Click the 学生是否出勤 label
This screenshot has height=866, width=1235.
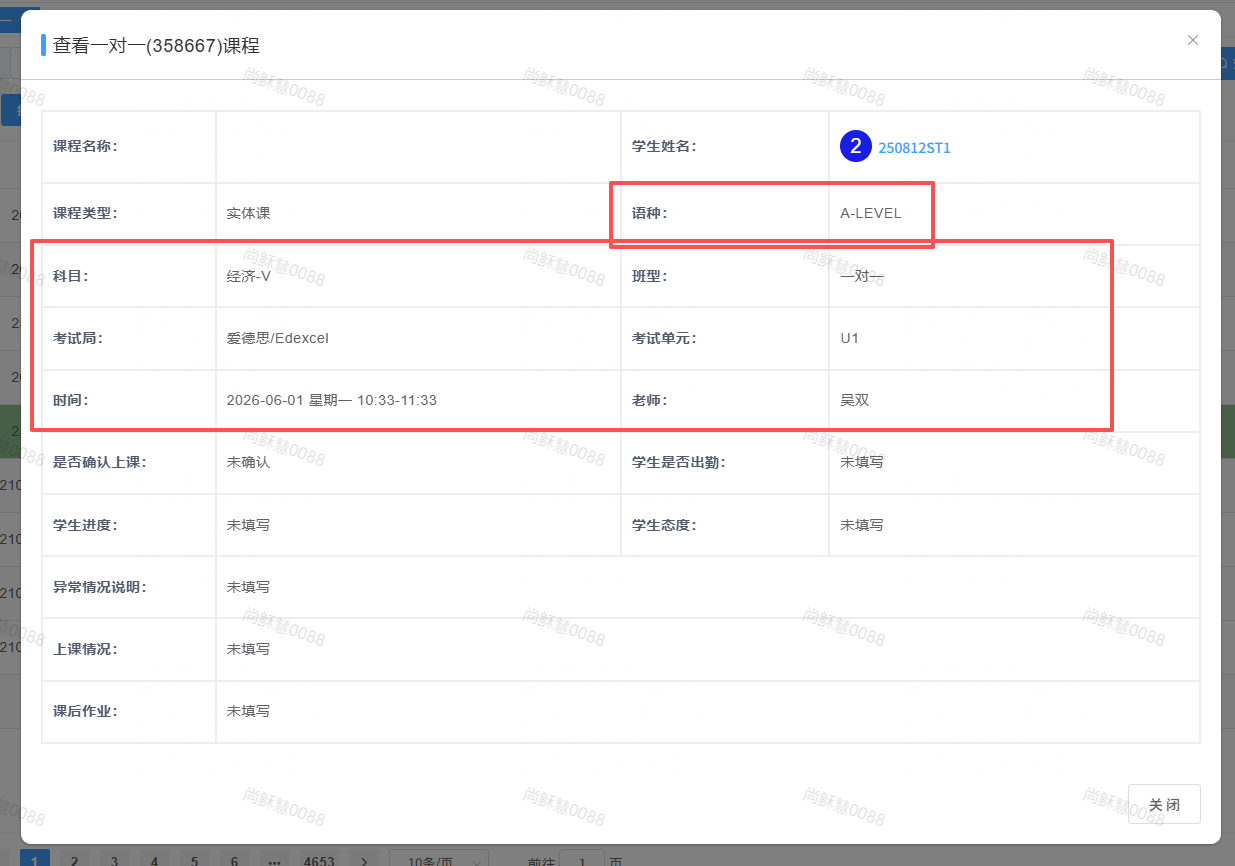click(x=678, y=462)
